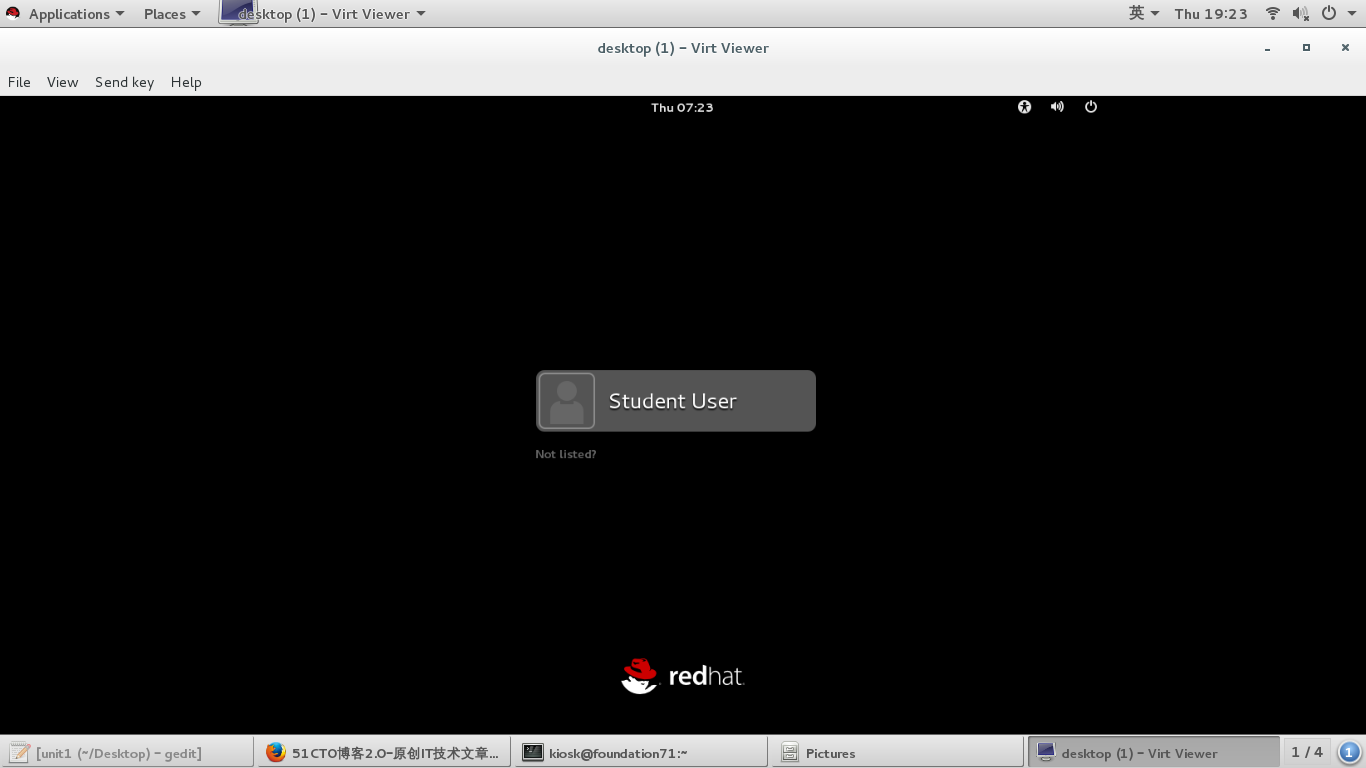Click the desktop (1) – Virt Viewer taskbar entry

tap(1154, 753)
